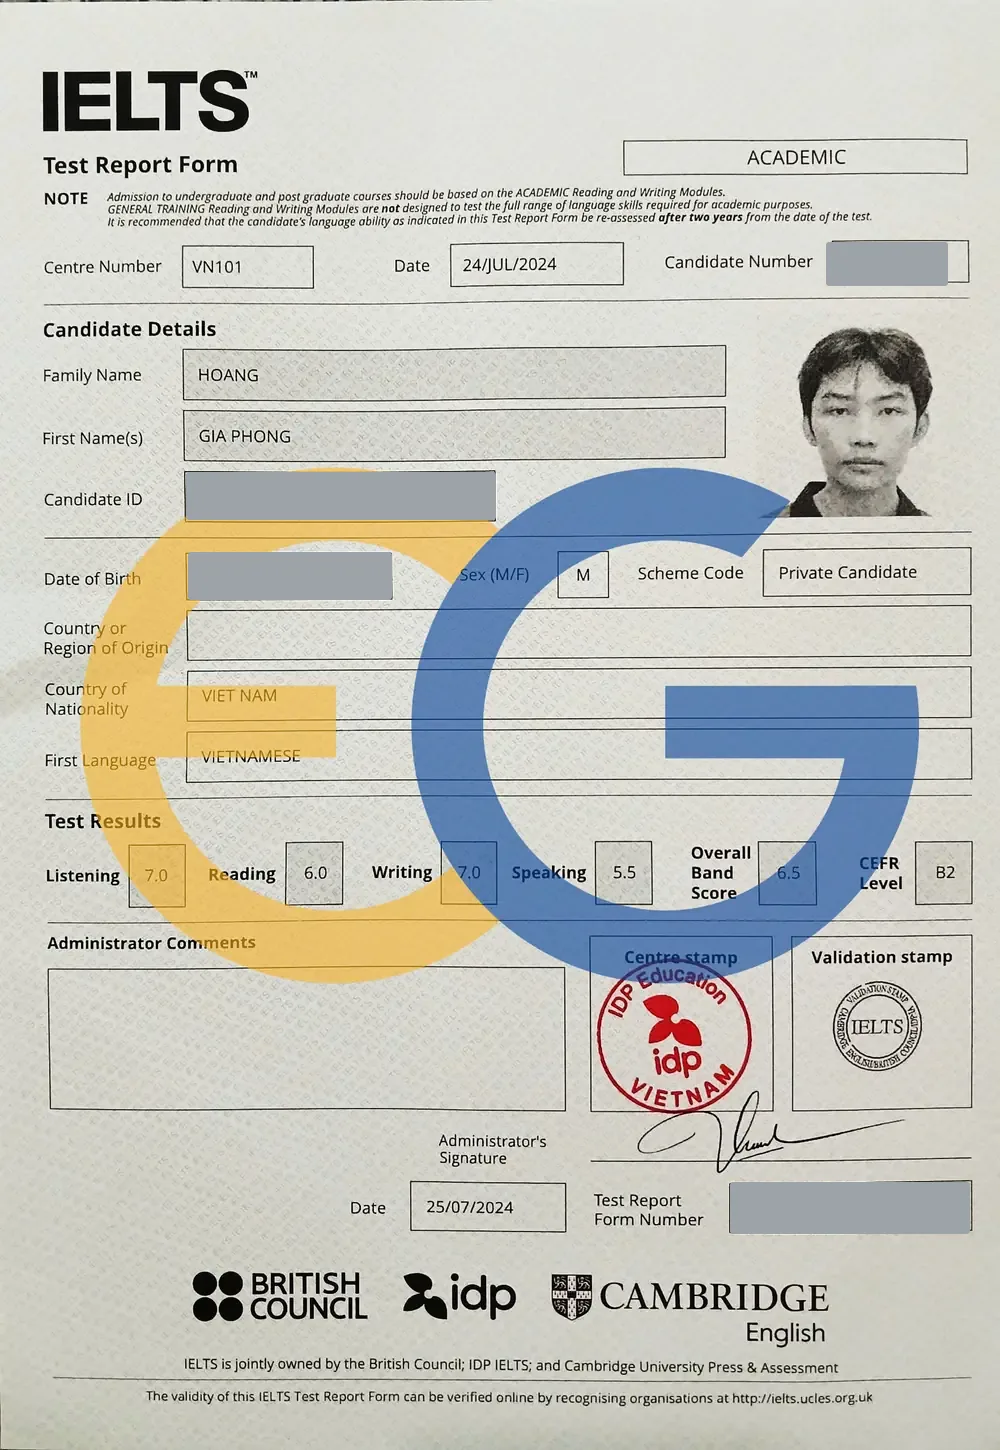Click the 'Date of Birth' label

[92, 579]
